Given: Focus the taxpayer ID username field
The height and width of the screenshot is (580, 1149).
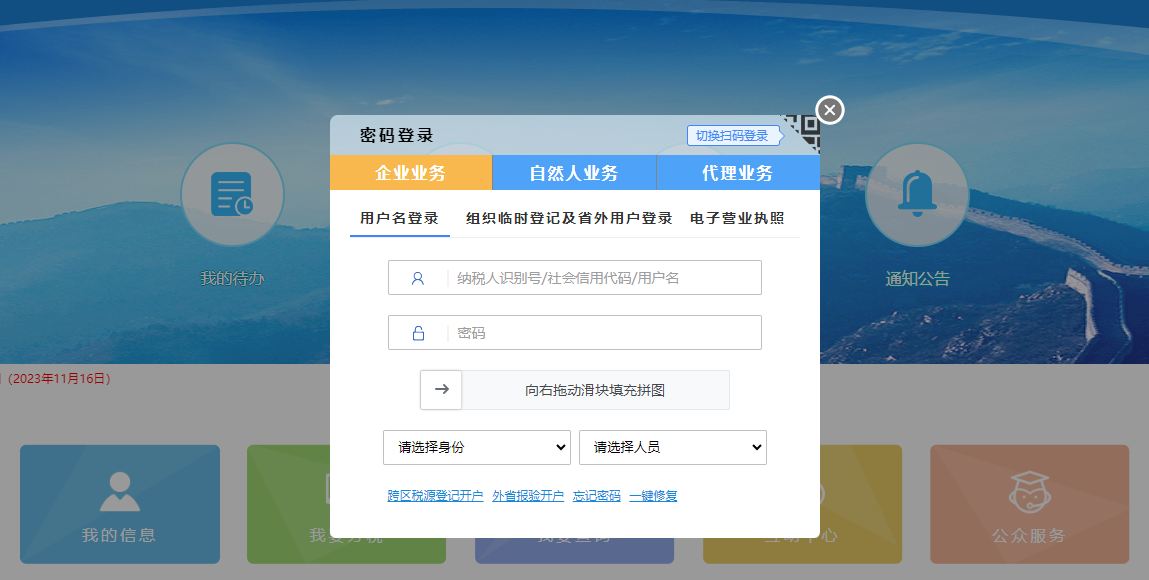Looking at the screenshot, I should 574,278.
